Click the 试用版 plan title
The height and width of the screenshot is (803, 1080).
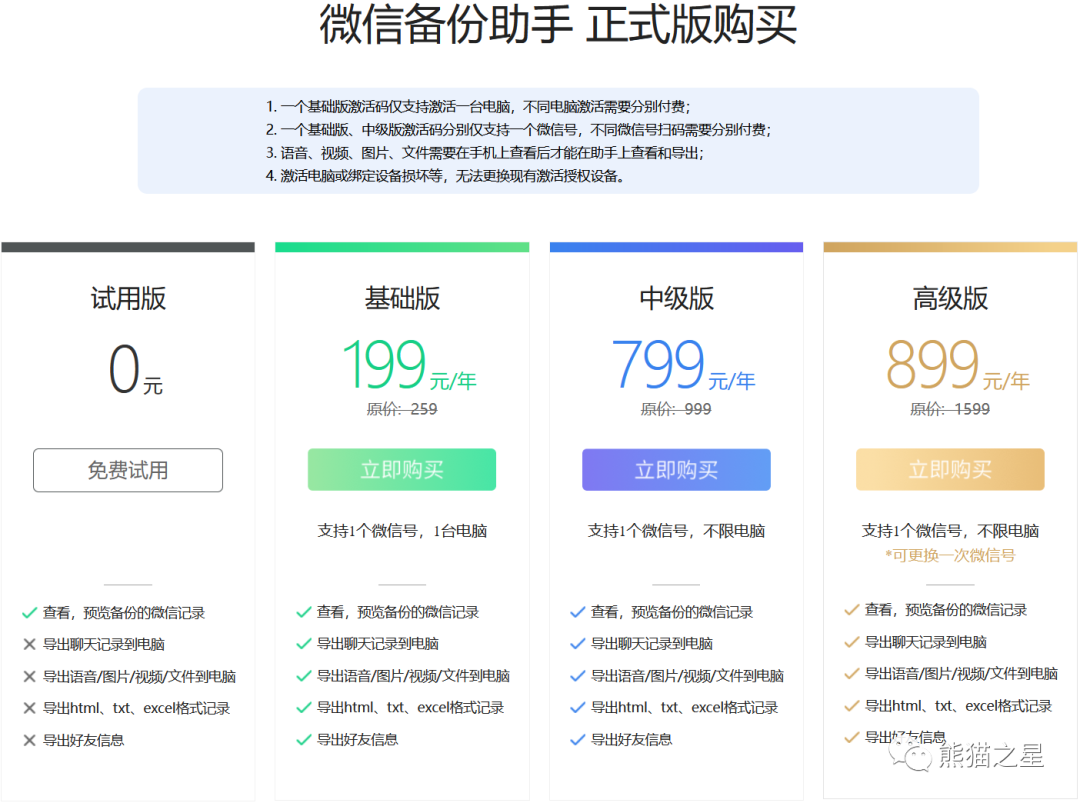[x=128, y=299]
